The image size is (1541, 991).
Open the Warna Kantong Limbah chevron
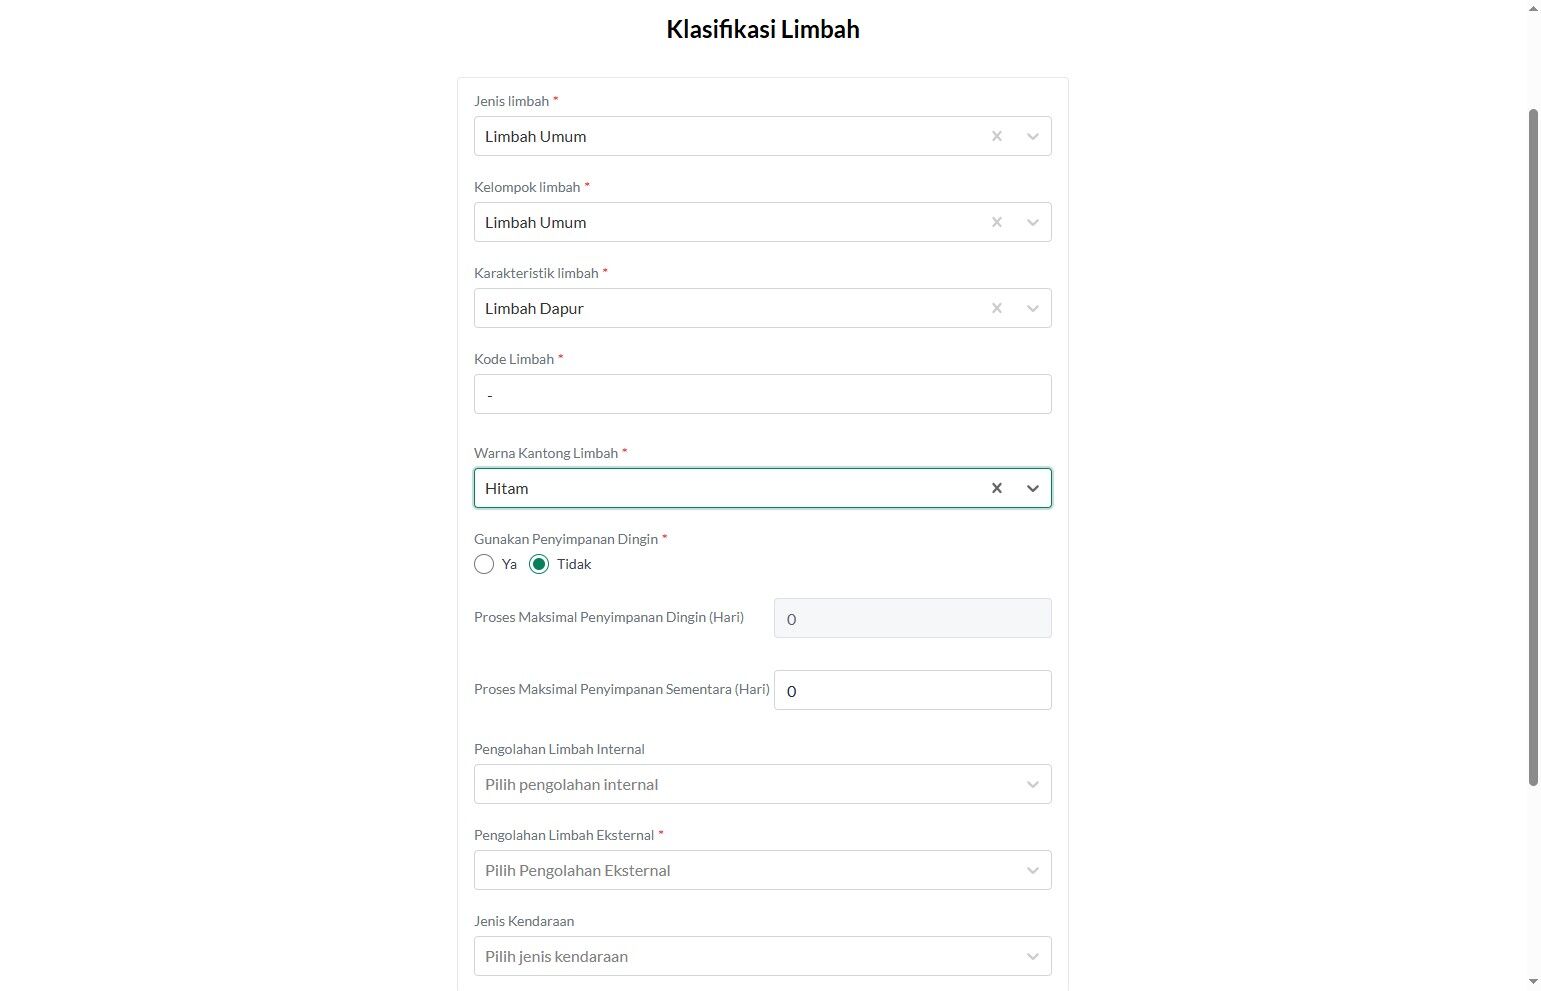point(1032,488)
